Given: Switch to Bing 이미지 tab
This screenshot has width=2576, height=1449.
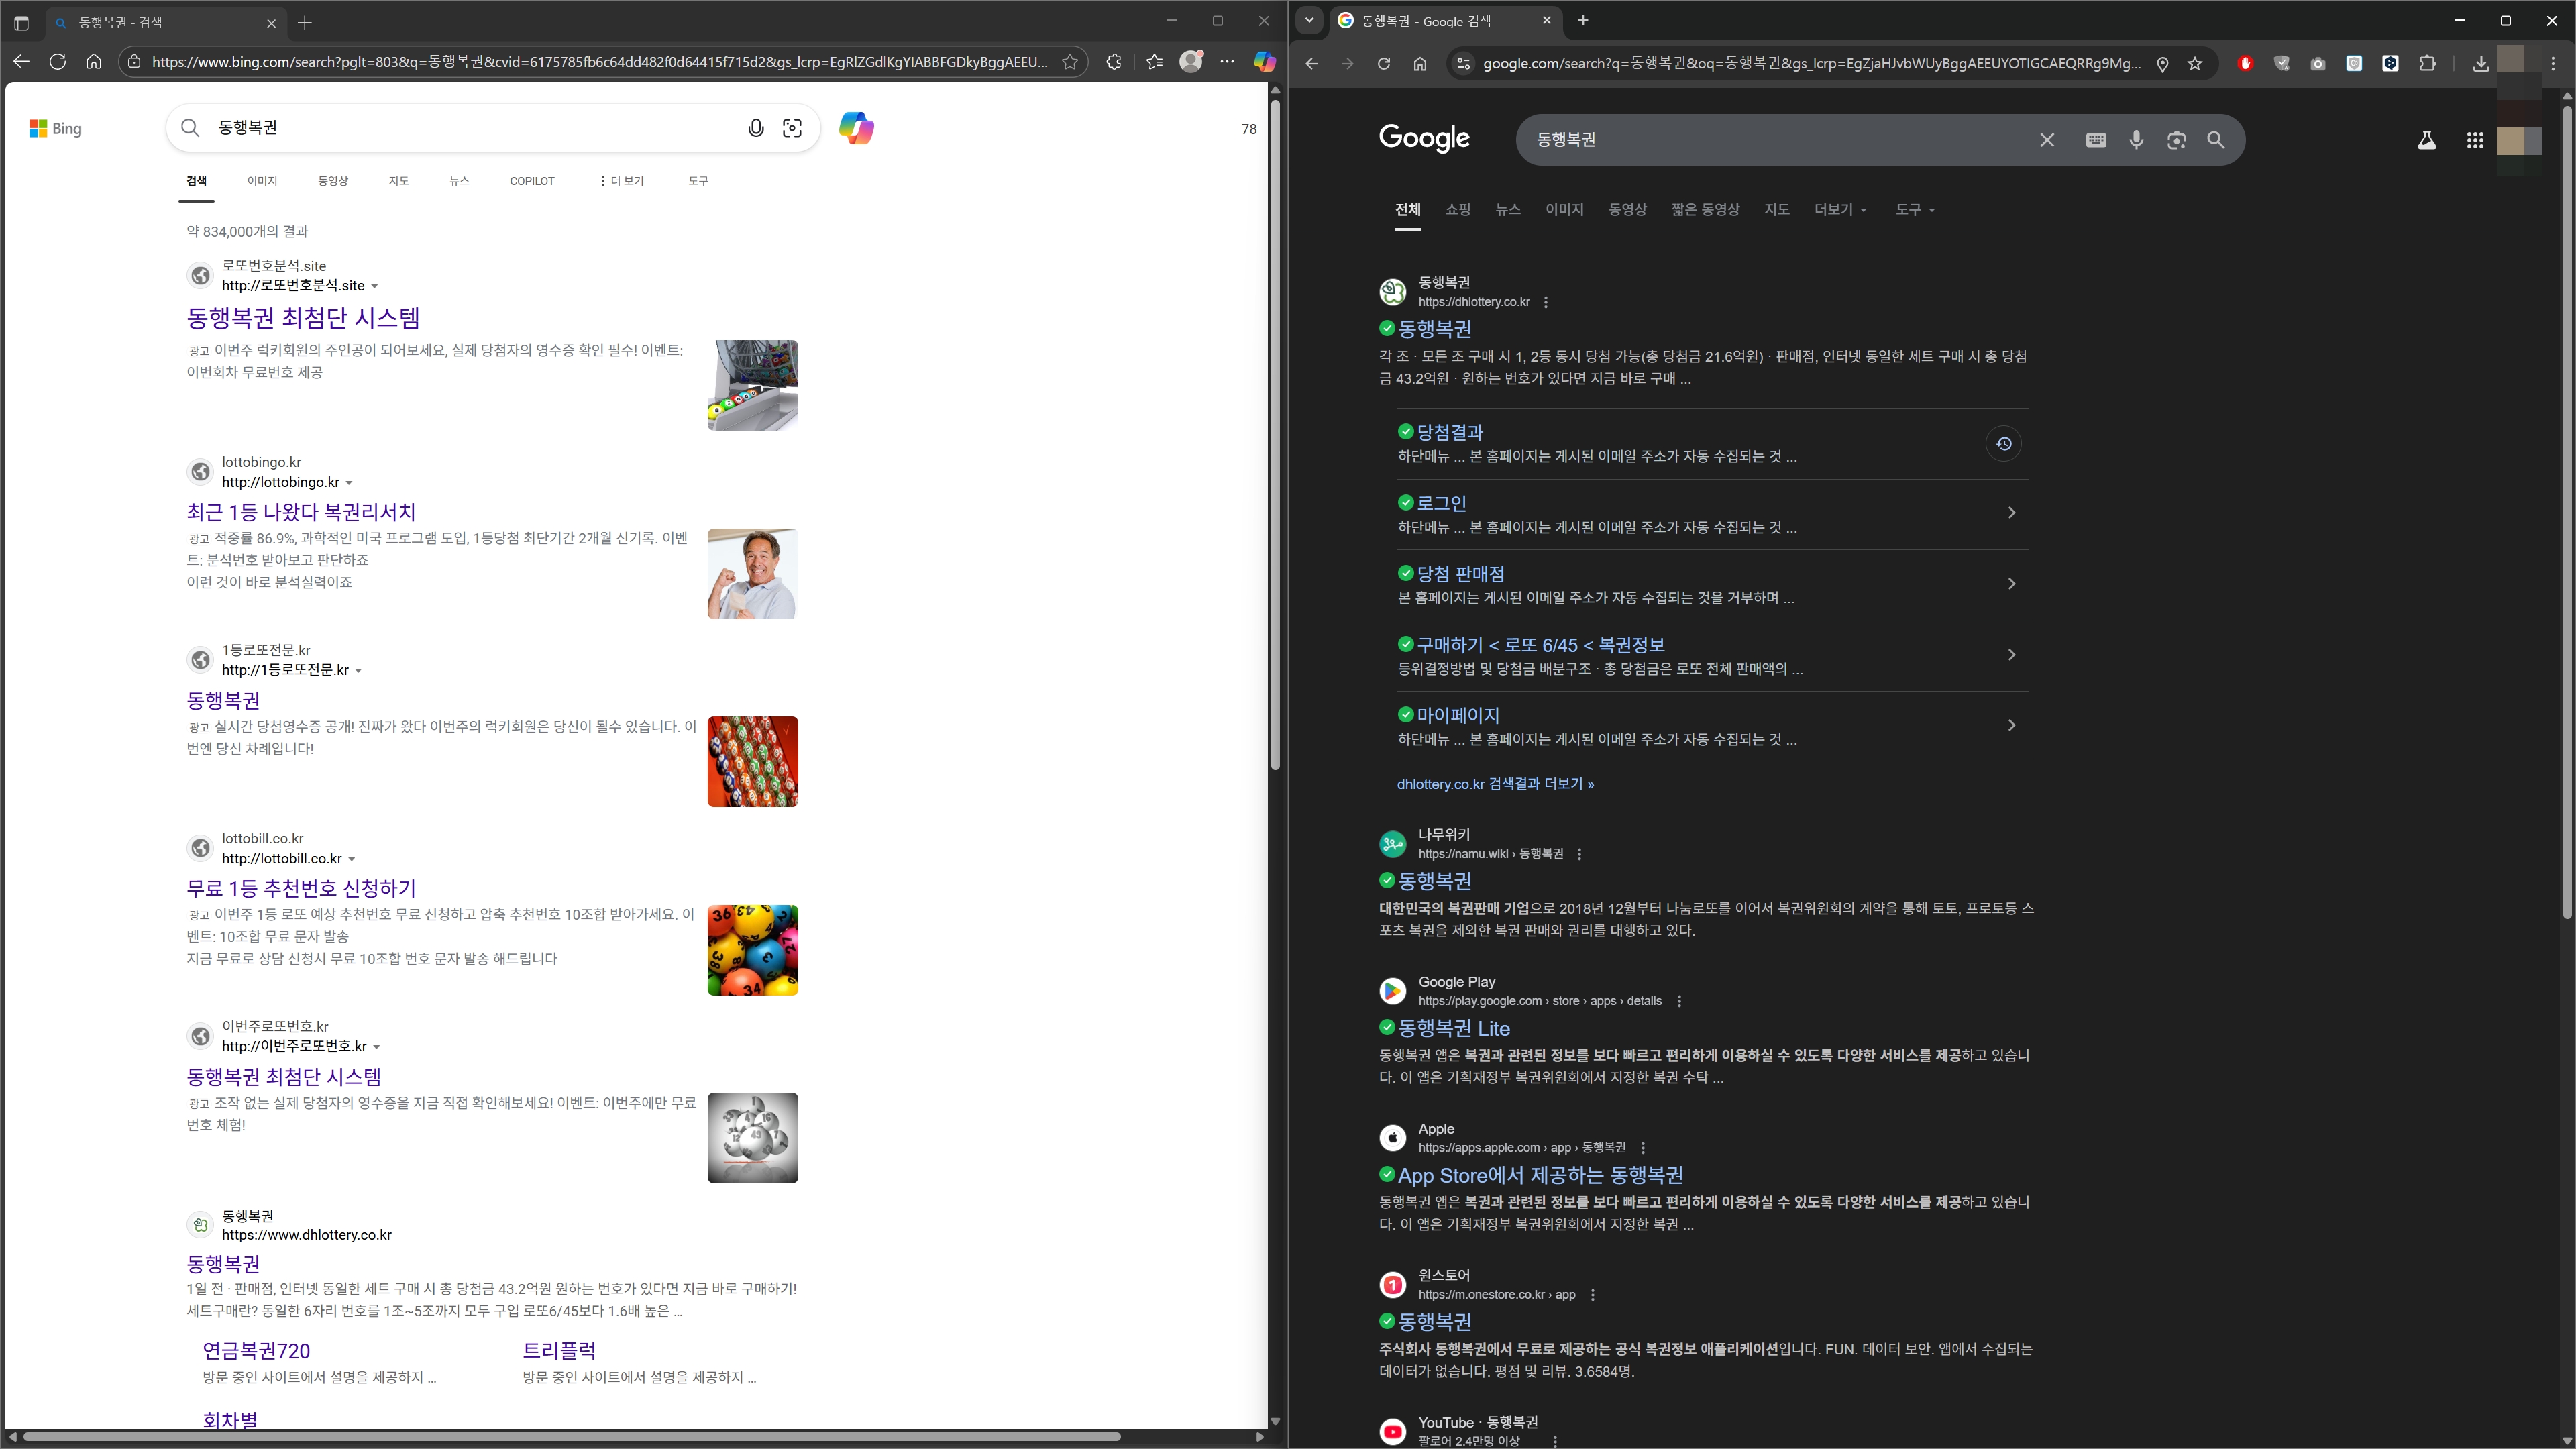Looking at the screenshot, I should tap(262, 181).
